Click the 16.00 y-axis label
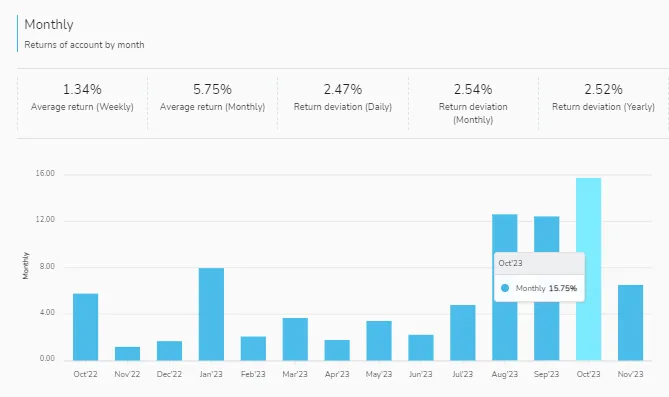This screenshot has width=669, height=397. (x=45, y=173)
